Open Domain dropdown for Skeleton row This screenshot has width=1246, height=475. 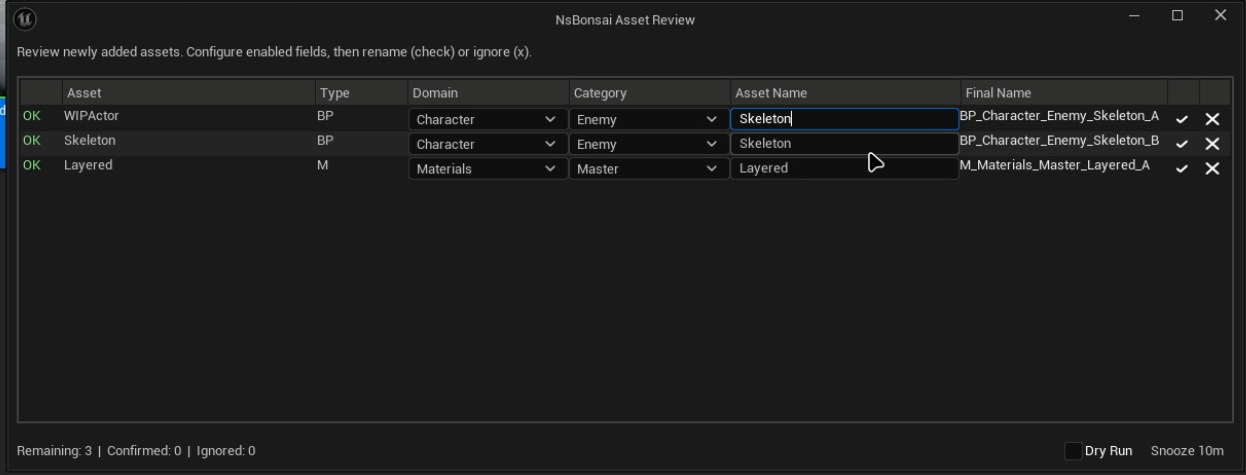486,144
